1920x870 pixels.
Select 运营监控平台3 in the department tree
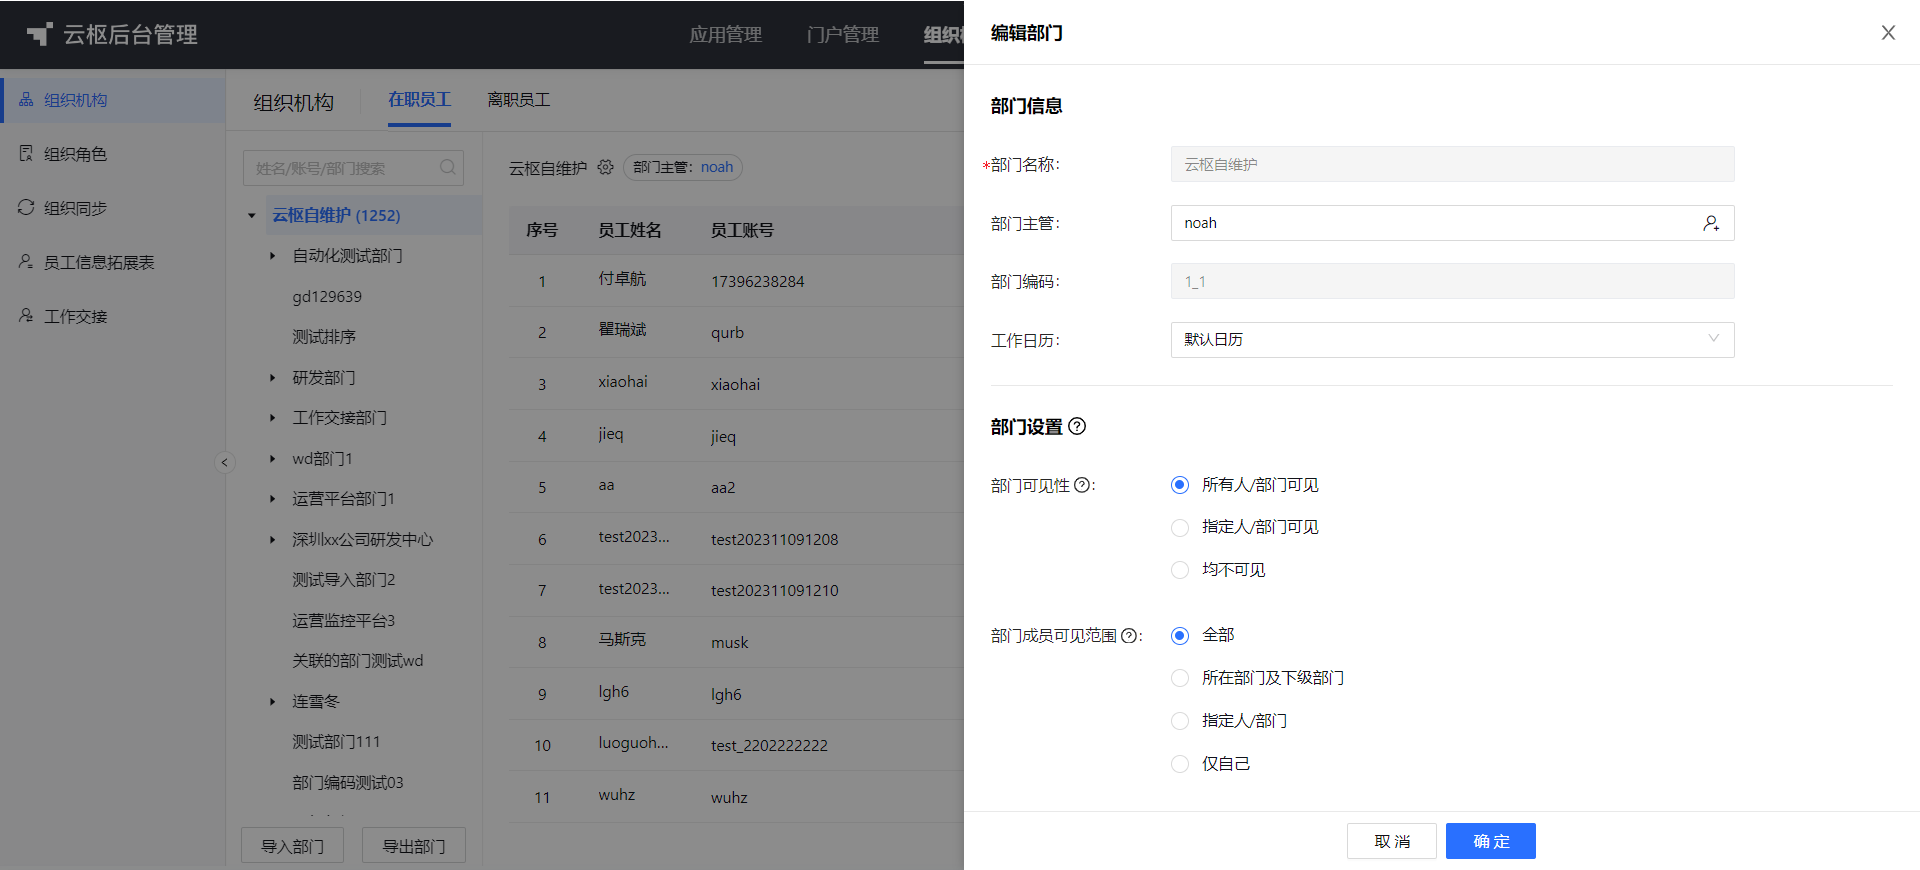(343, 620)
